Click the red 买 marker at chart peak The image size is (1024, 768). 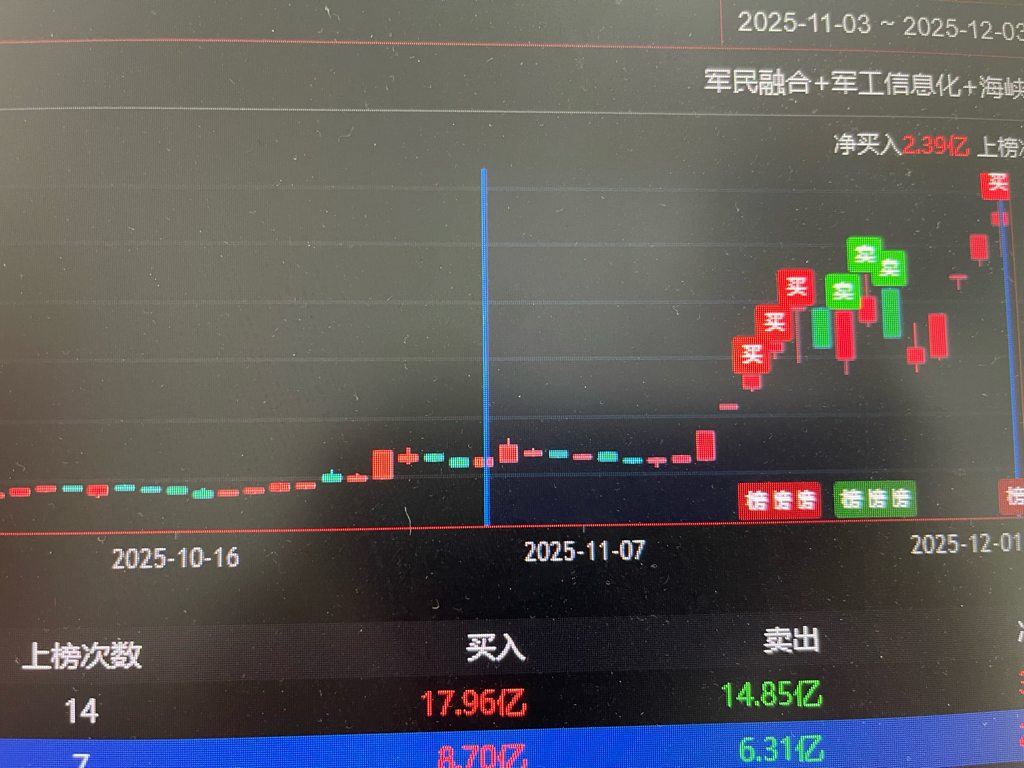pos(997,184)
